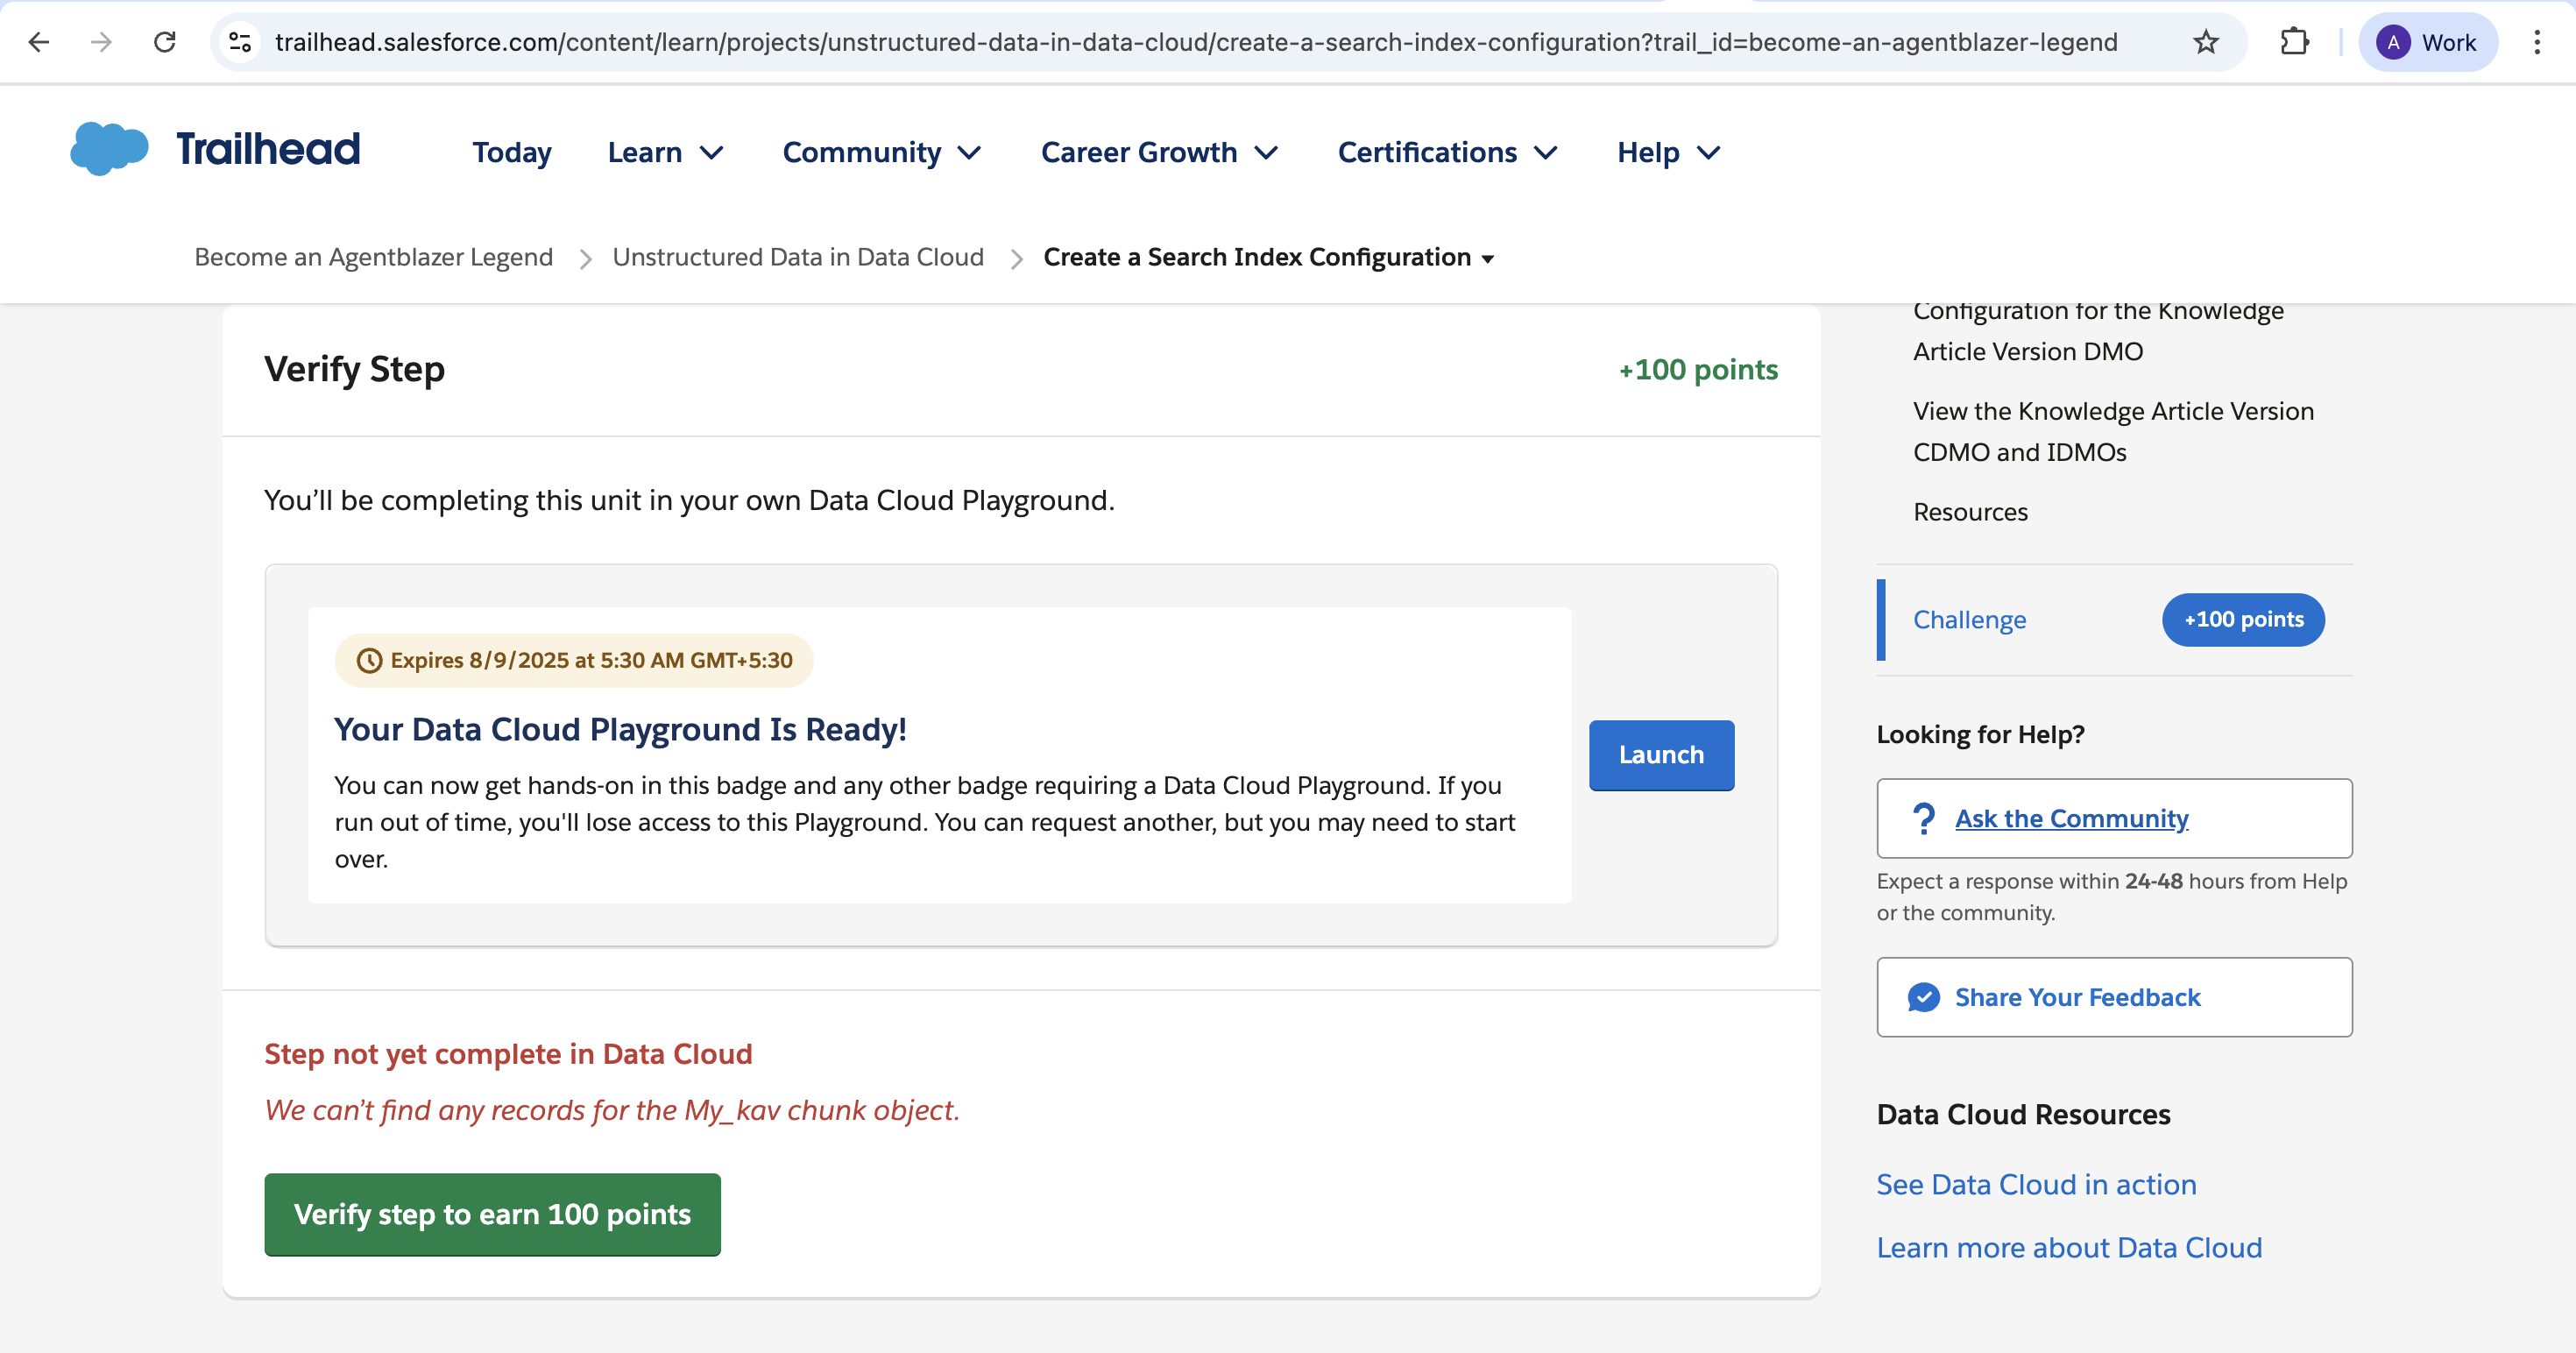
Task: Go to Unstructured Data in Data Cloud breadcrumb
Action: pyautogui.click(x=797, y=257)
